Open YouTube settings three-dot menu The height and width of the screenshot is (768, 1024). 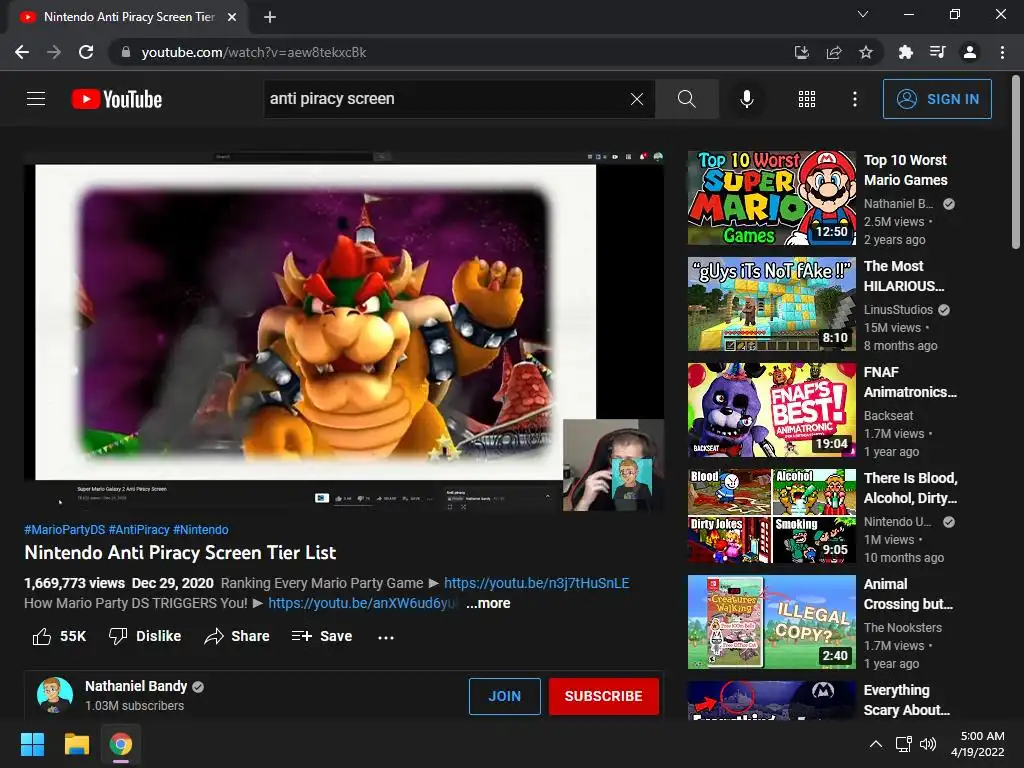854,99
